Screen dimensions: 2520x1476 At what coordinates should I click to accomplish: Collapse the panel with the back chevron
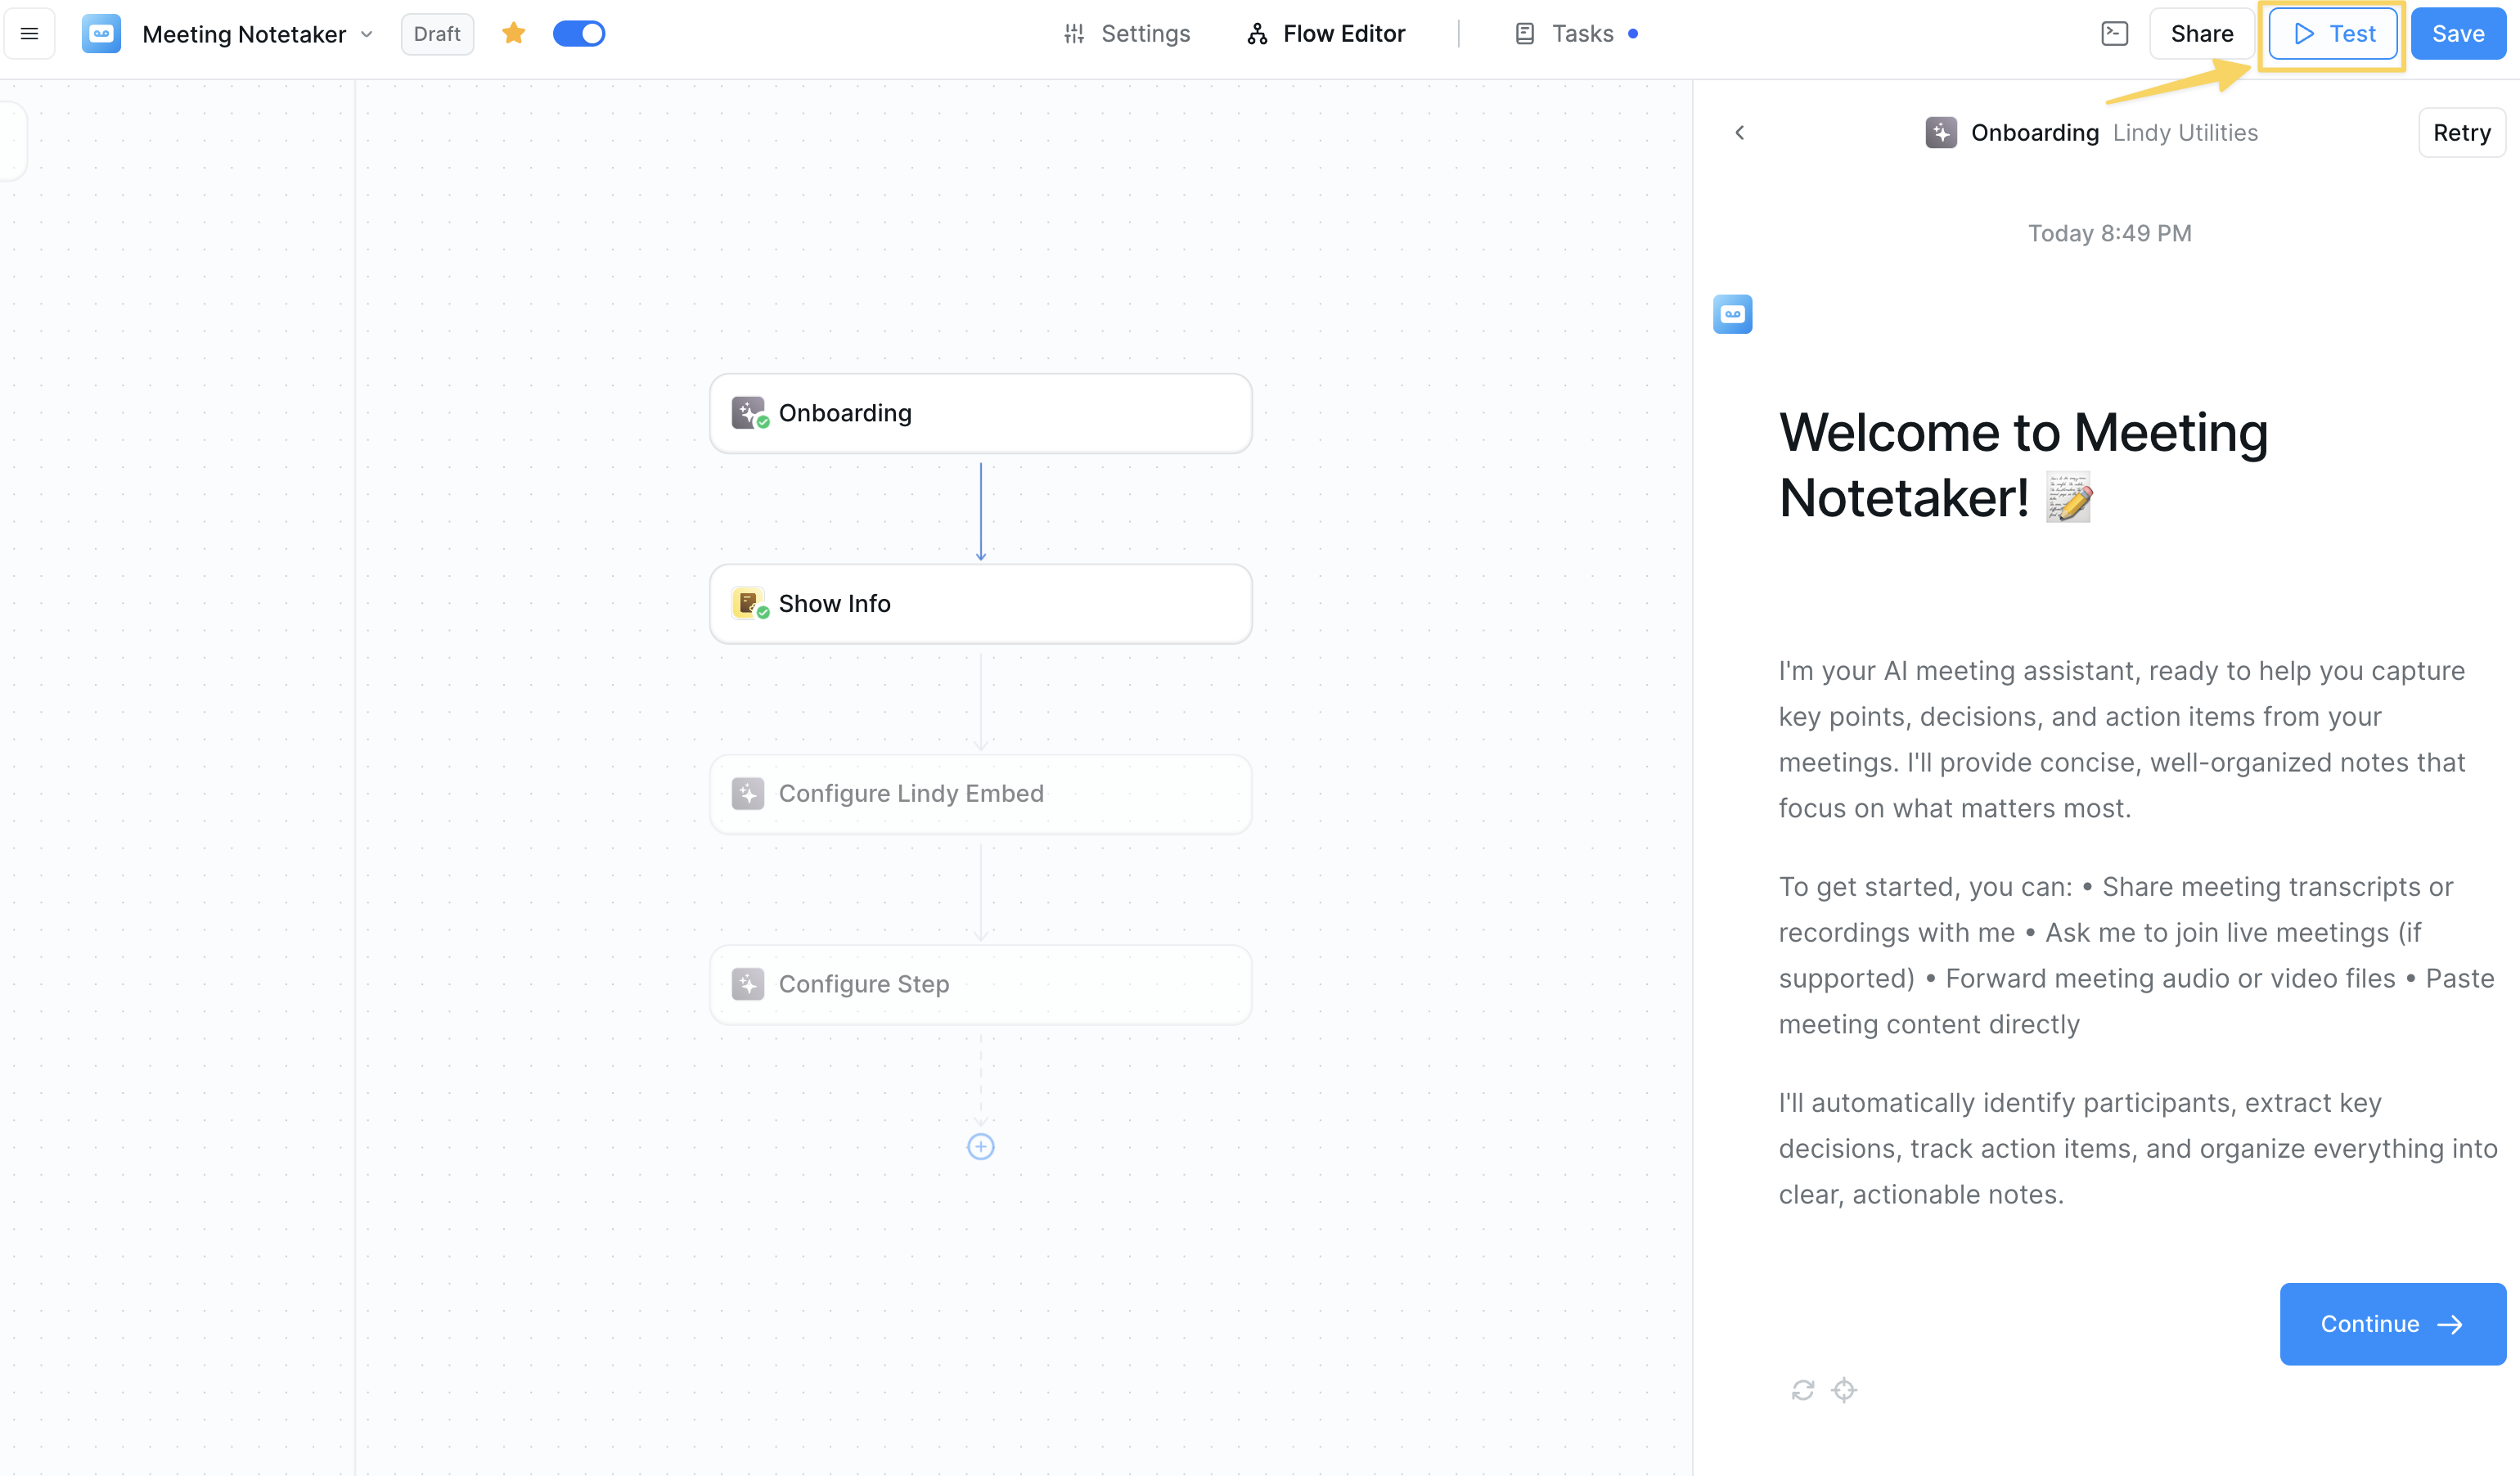[x=1740, y=133]
